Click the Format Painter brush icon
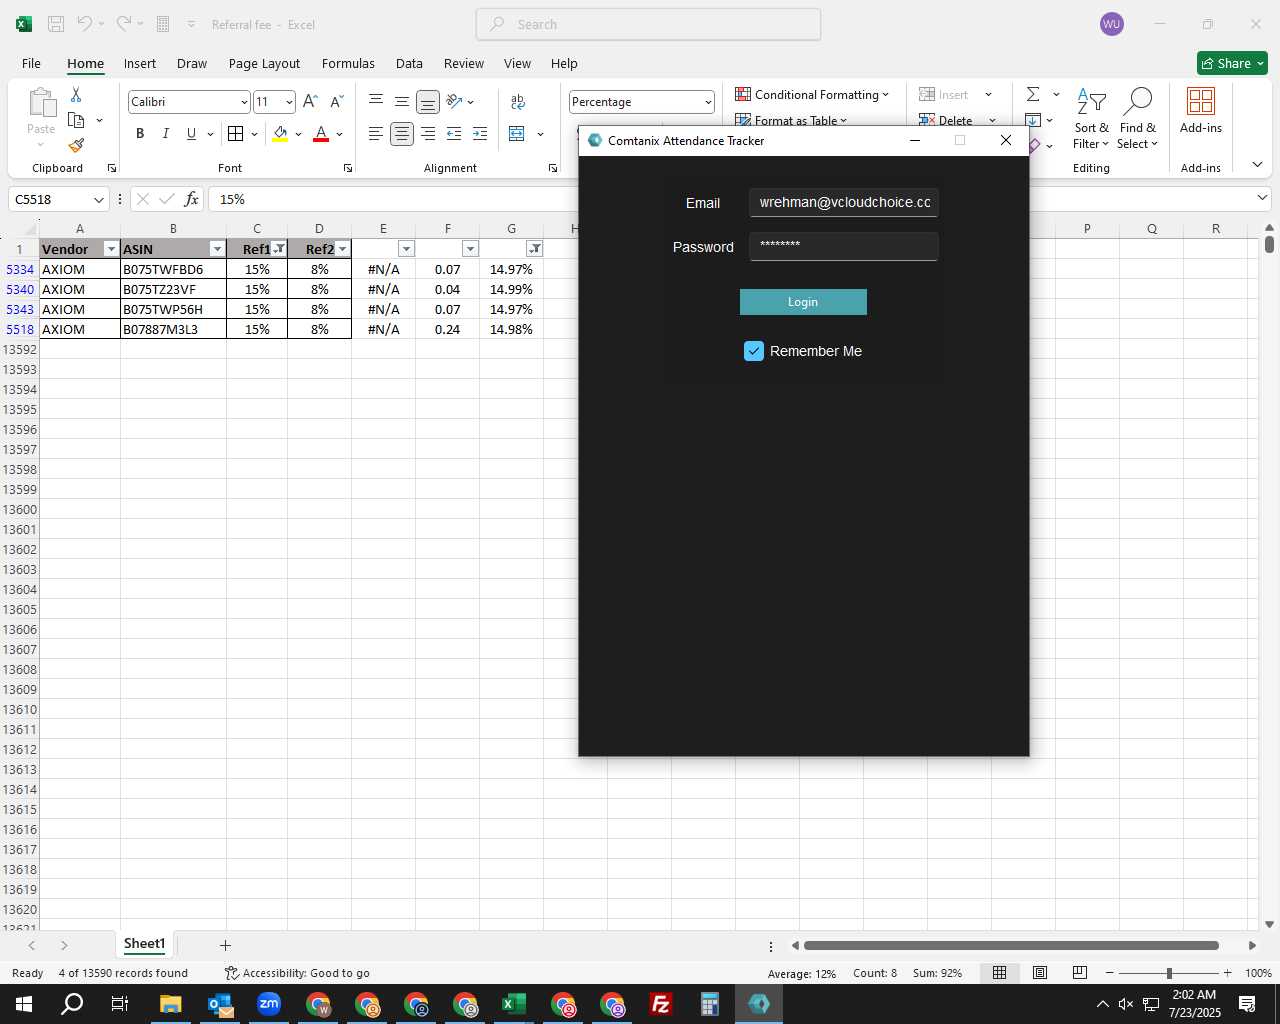The width and height of the screenshot is (1280, 1024). click(76, 145)
